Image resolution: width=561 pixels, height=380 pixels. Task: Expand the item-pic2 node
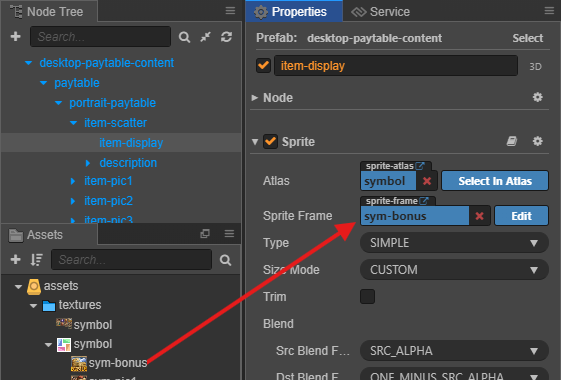pyautogui.click(x=73, y=201)
